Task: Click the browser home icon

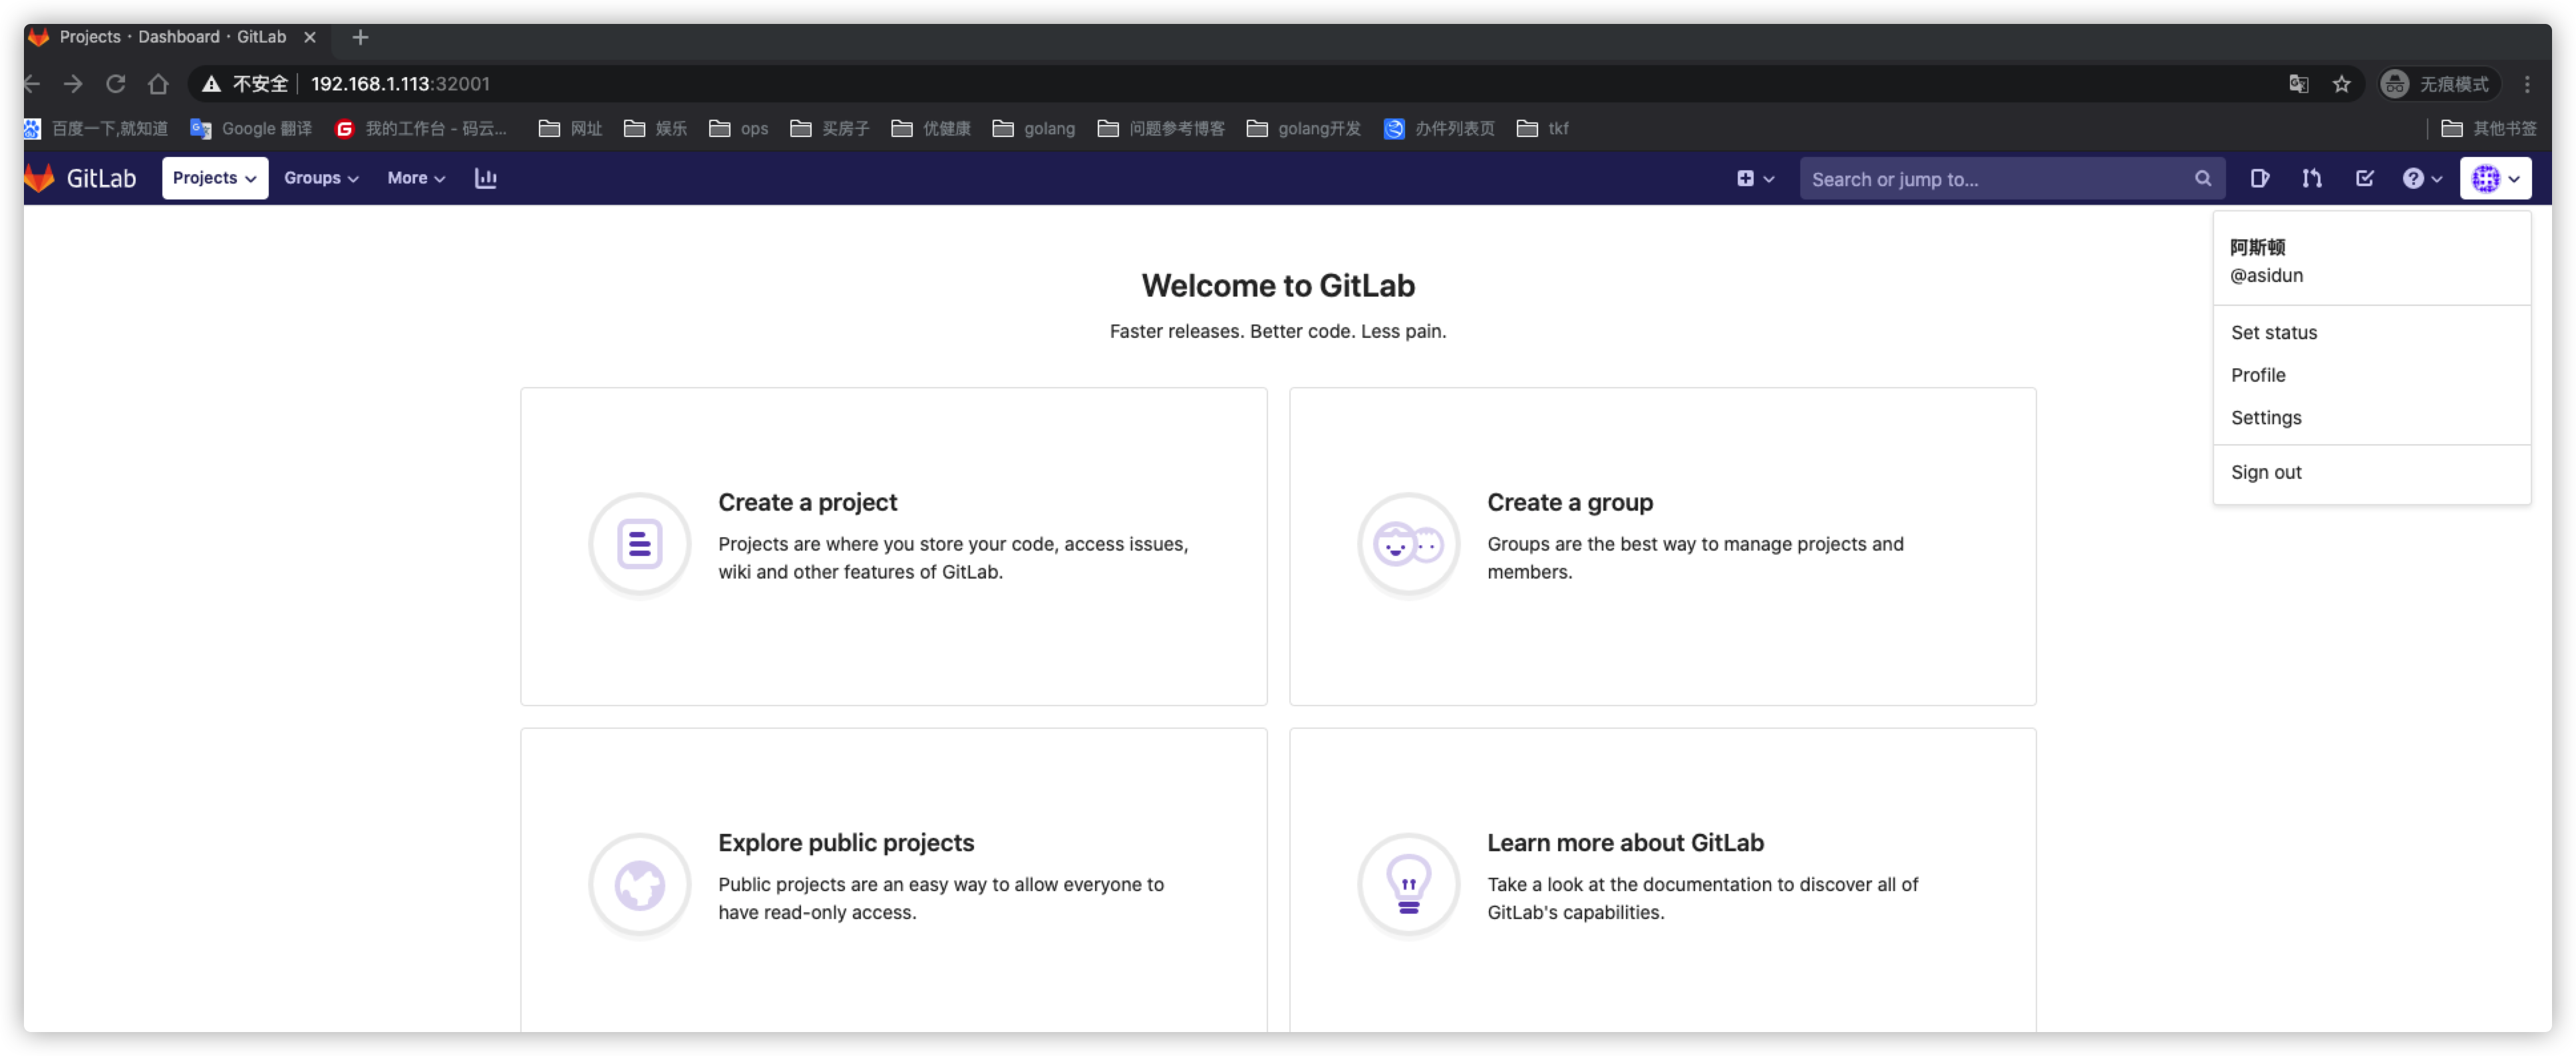Action: (x=158, y=84)
